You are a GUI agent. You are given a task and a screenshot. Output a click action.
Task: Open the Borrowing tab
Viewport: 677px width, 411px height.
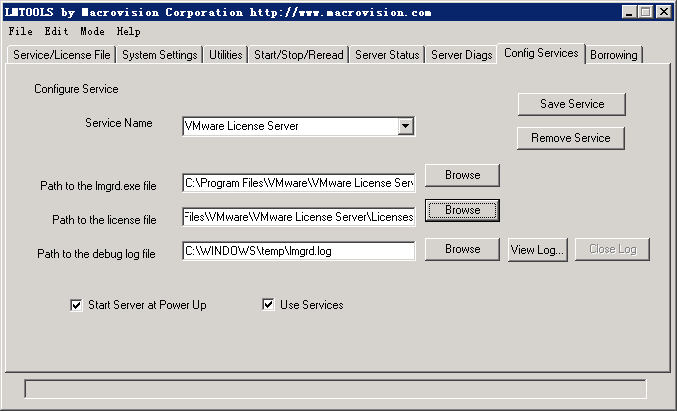(613, 55)
